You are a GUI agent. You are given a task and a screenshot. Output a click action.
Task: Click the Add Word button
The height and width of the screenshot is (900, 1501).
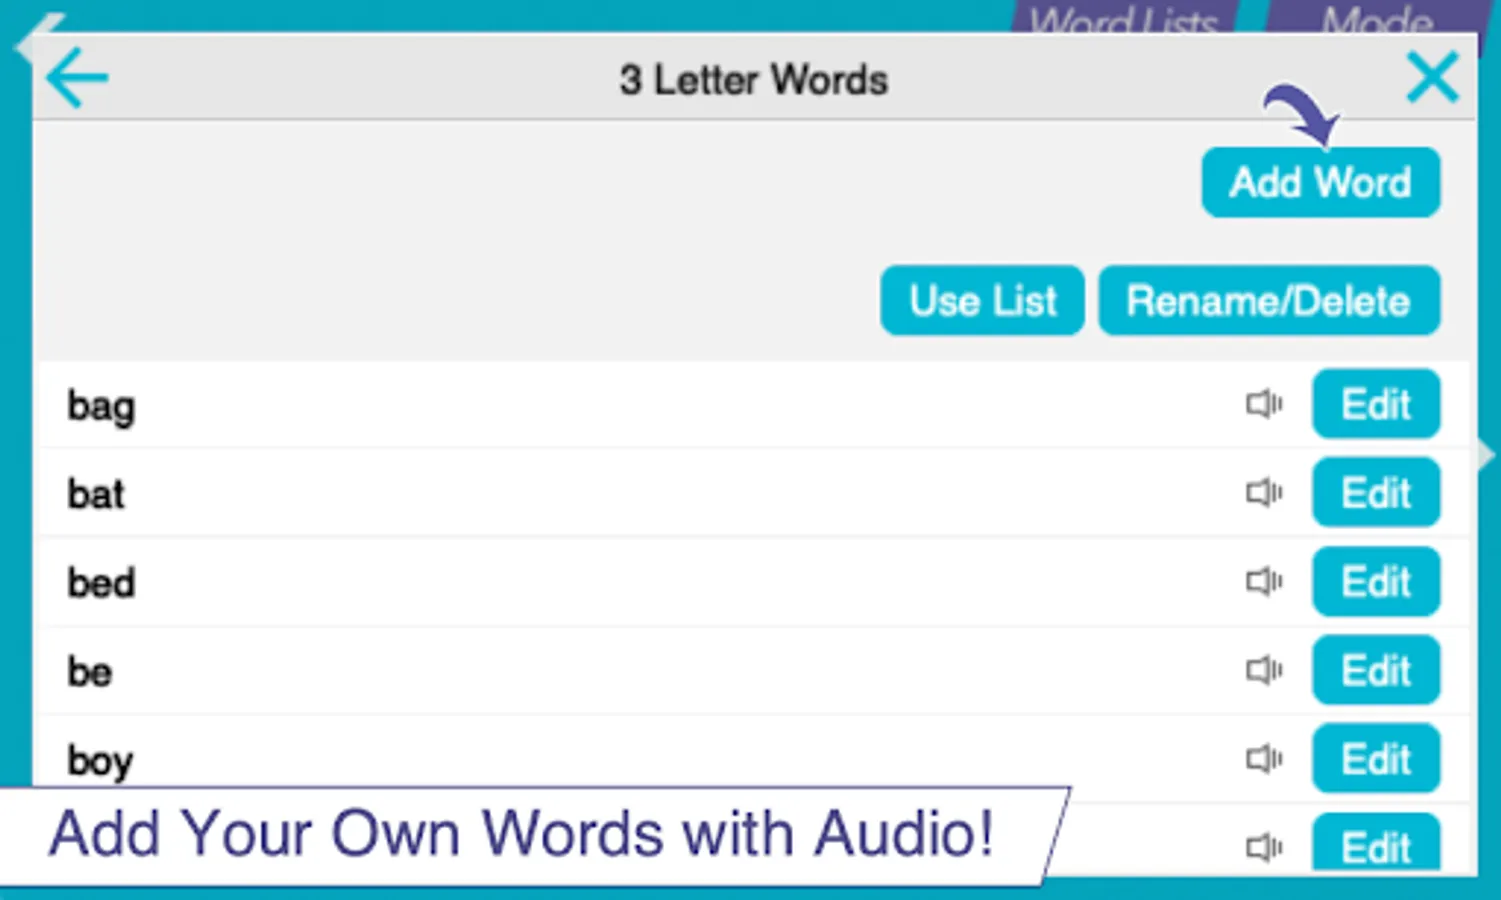point(1321,182)
